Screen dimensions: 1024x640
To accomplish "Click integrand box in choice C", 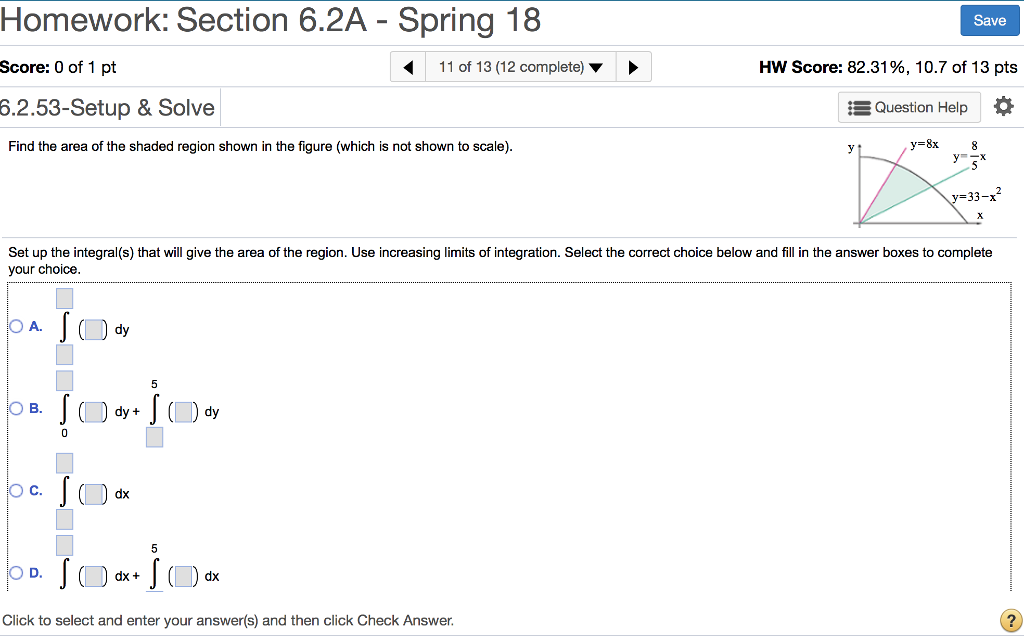I will click(93, 493).
